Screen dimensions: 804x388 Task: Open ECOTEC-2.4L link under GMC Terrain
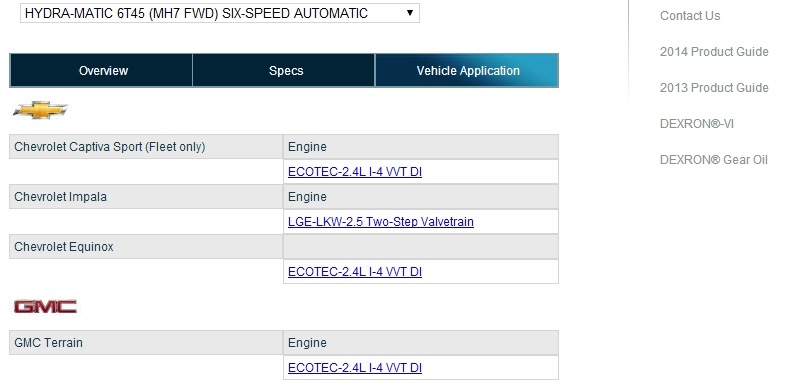click(355, 367)
